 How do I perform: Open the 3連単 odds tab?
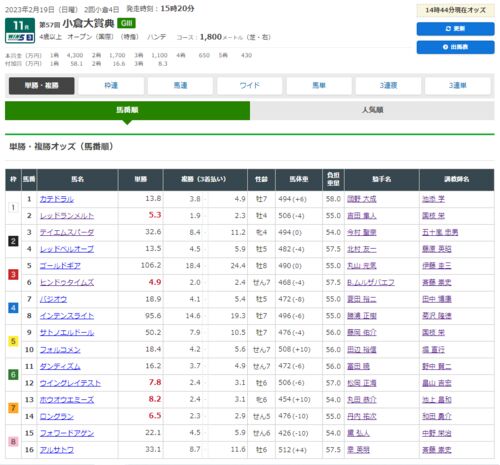point(458,86)
